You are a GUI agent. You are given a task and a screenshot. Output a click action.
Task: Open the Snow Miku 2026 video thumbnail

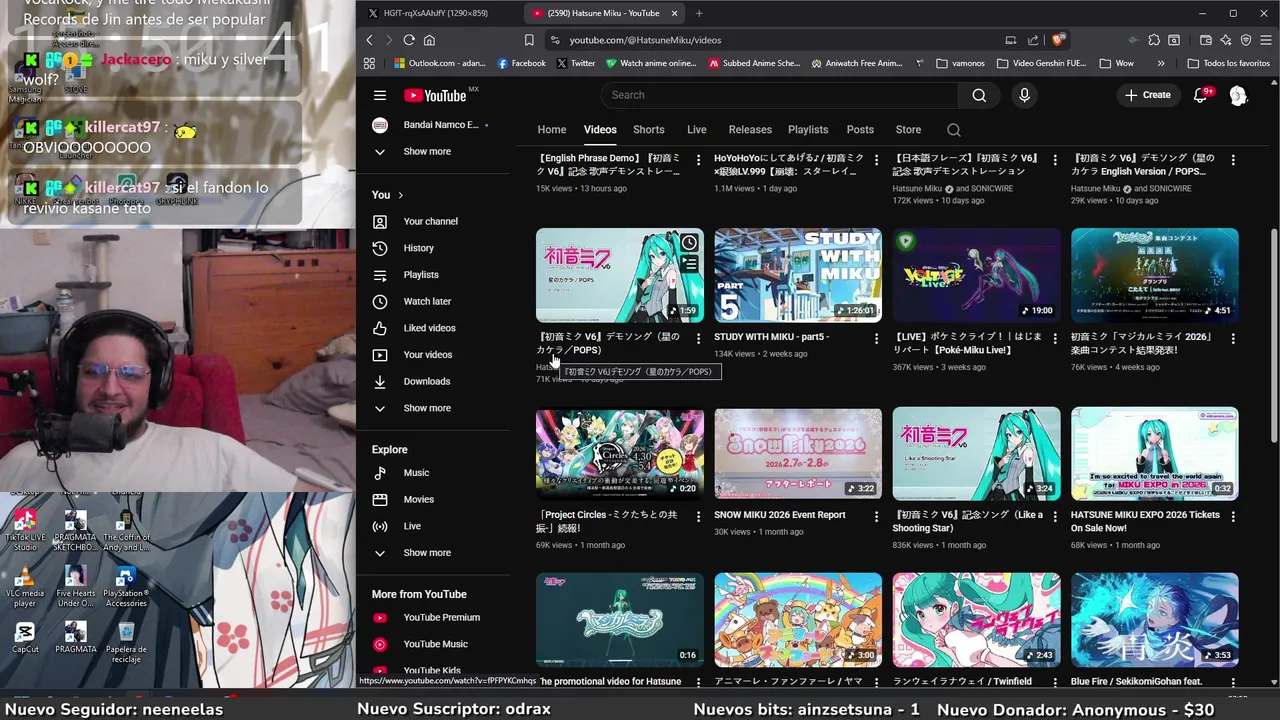(798, 453)
